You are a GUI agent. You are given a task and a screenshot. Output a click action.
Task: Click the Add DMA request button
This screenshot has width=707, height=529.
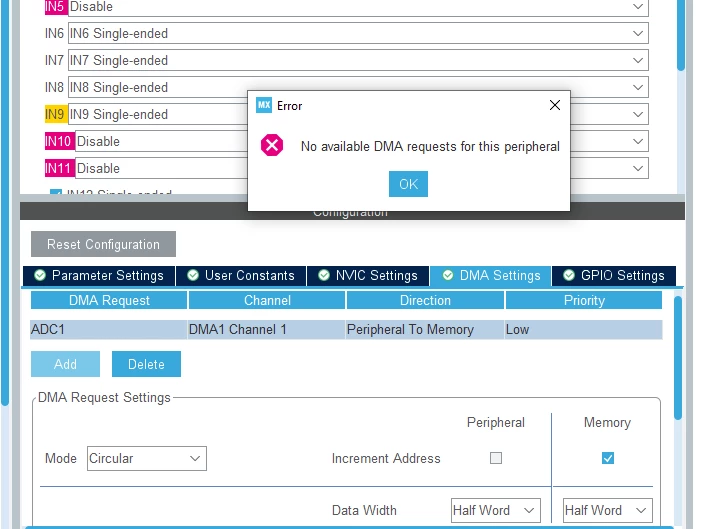click(65, 364)
